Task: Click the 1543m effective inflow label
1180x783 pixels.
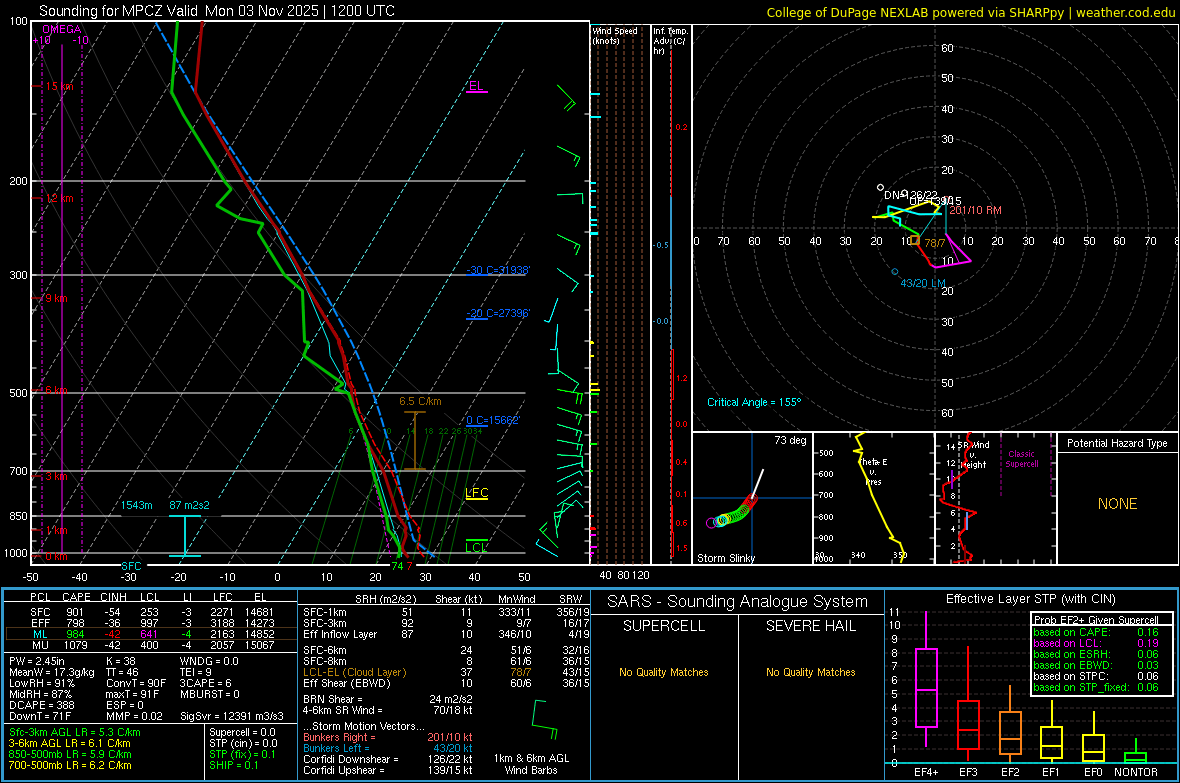Action: pyautogui.click(x=137, y=505)
